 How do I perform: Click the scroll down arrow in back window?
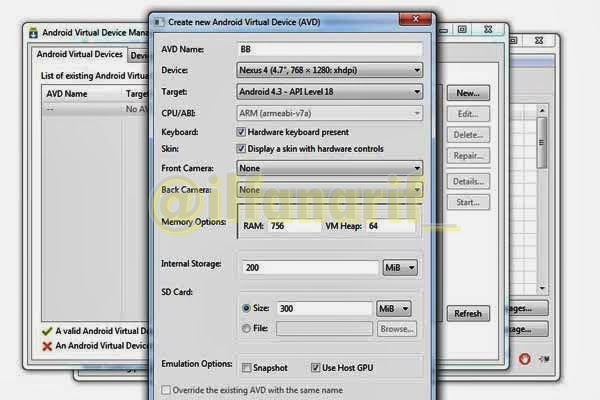point(542,288)
